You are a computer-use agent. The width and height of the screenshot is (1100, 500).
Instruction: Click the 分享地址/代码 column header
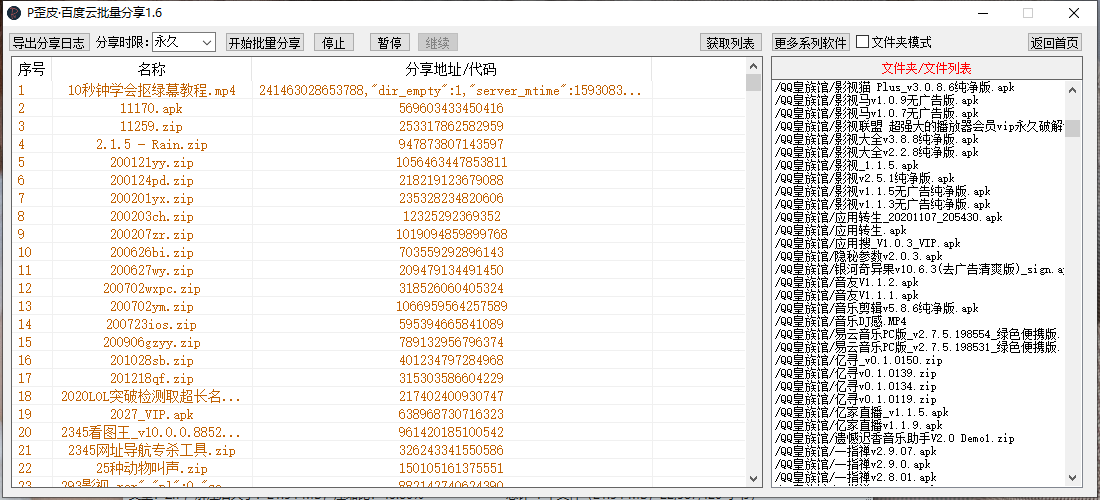[451, 69]
